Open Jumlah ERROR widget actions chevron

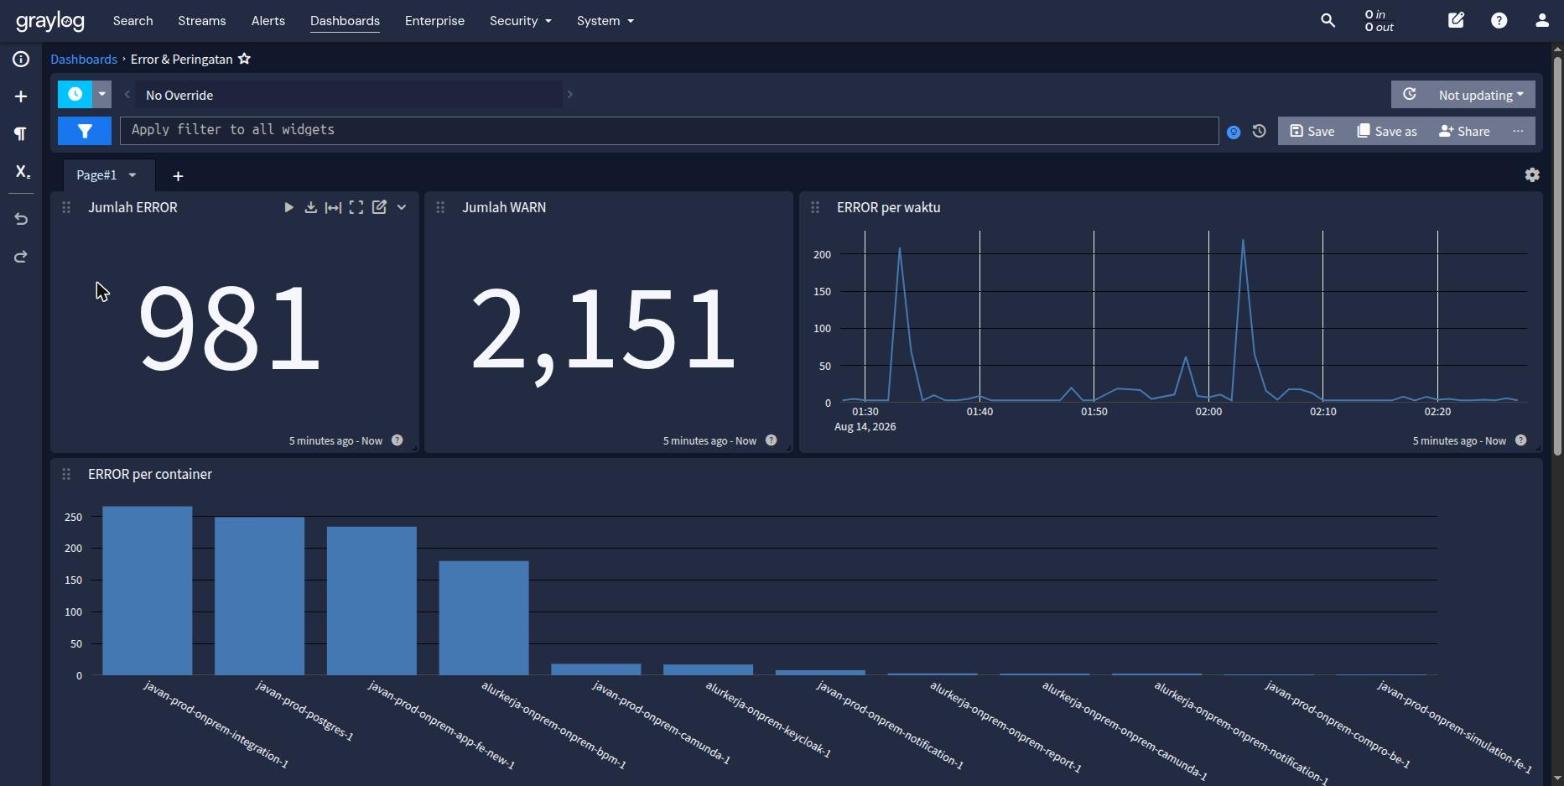point(402,207)
